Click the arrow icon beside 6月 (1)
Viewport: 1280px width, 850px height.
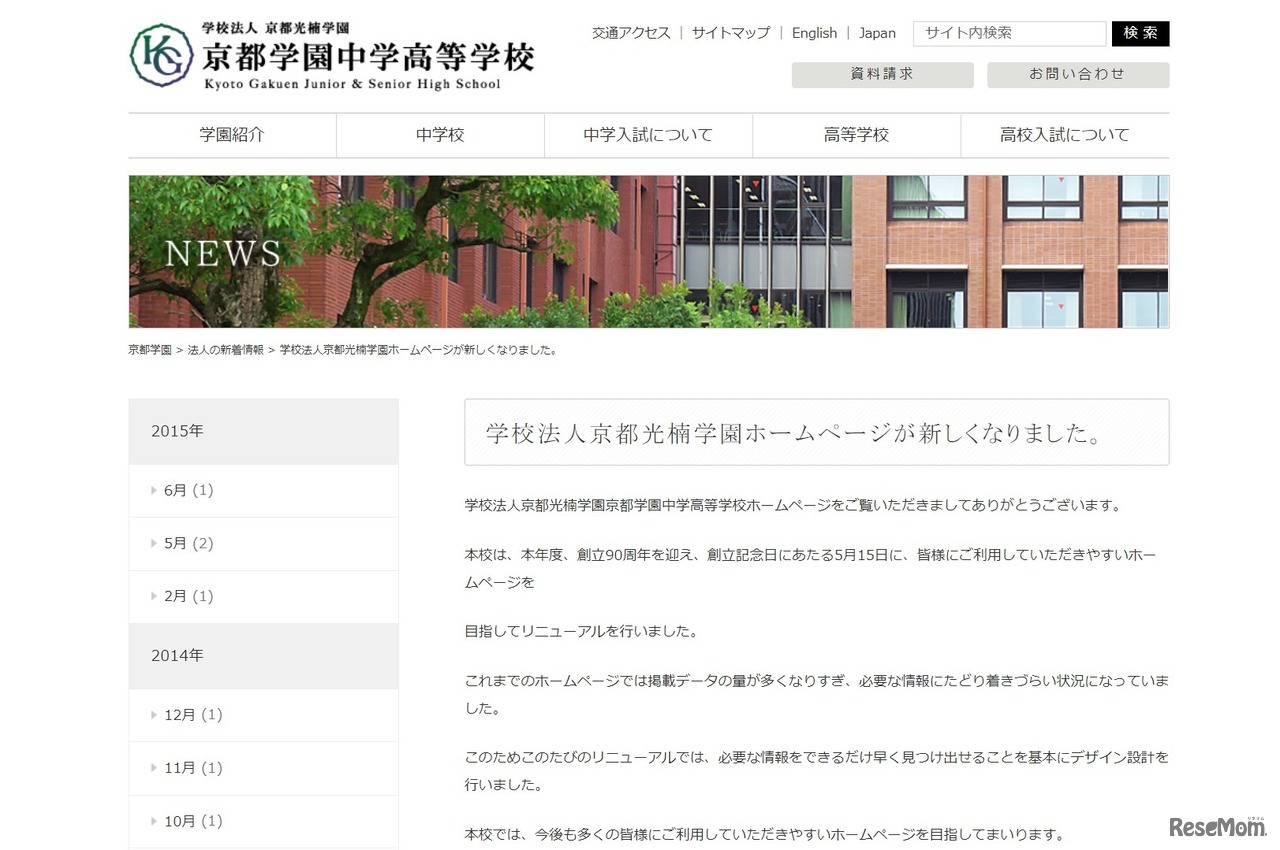(156, 490)
